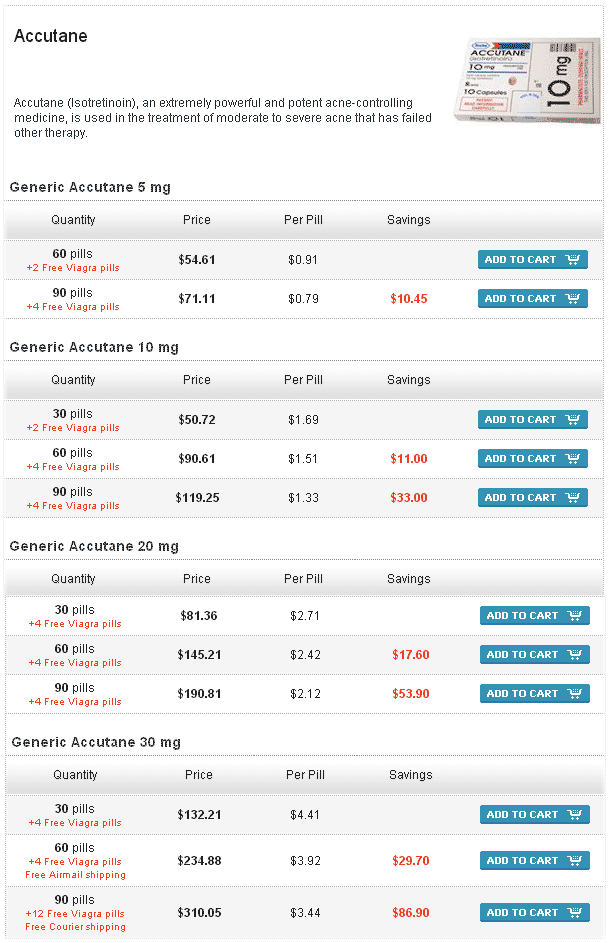Screen dimensions: 609x943
Task: Click Free Courier shipping text
Action: tap(76, 927)
